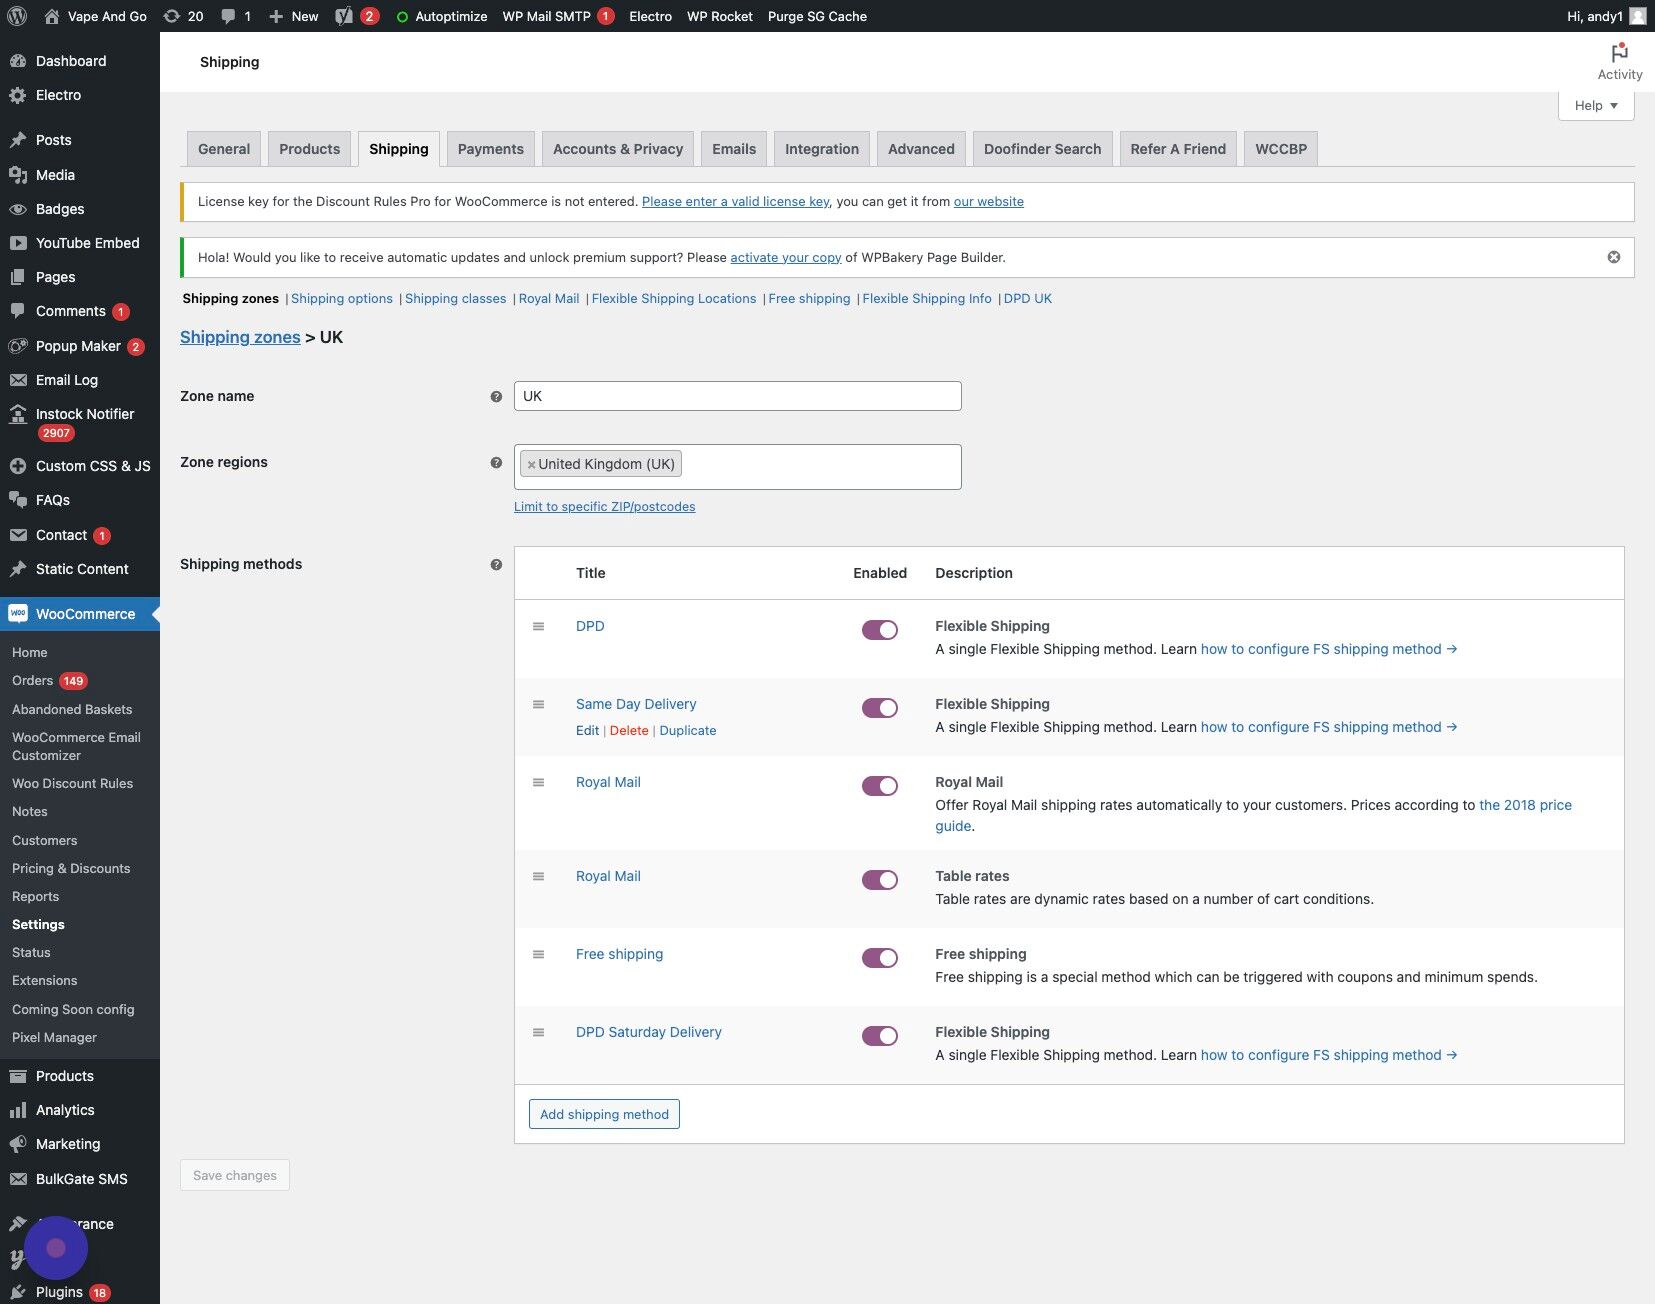
Task: Click the user avatar in admin bar
Action: click(1637, 16)
